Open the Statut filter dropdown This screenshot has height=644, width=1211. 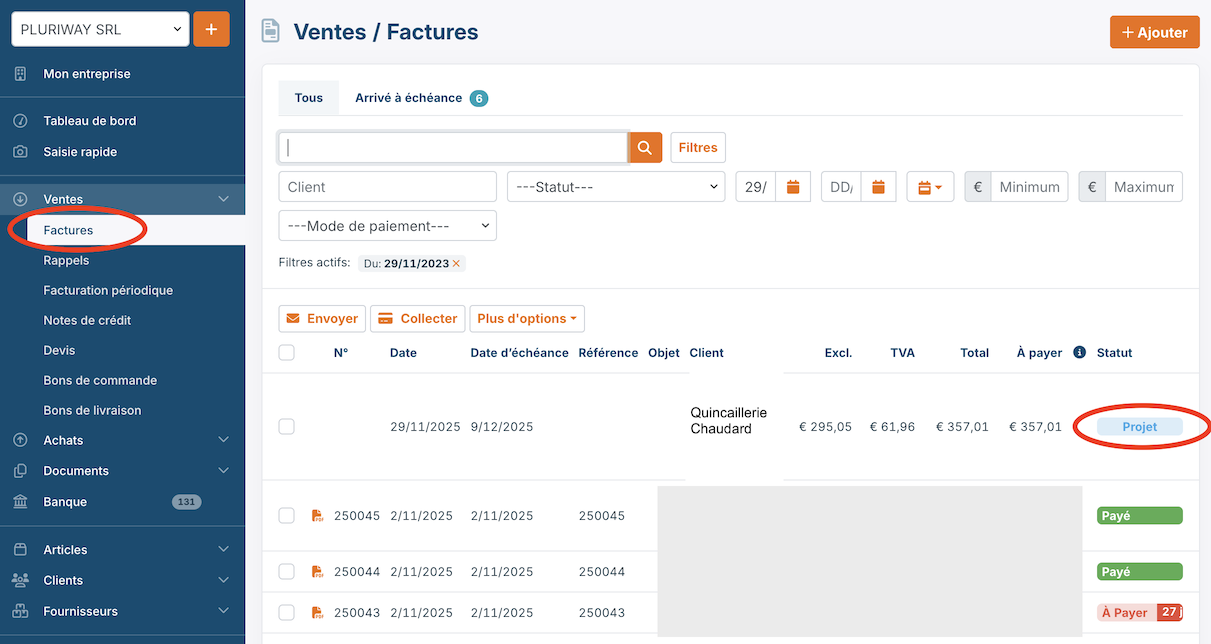tap(615, 187)
